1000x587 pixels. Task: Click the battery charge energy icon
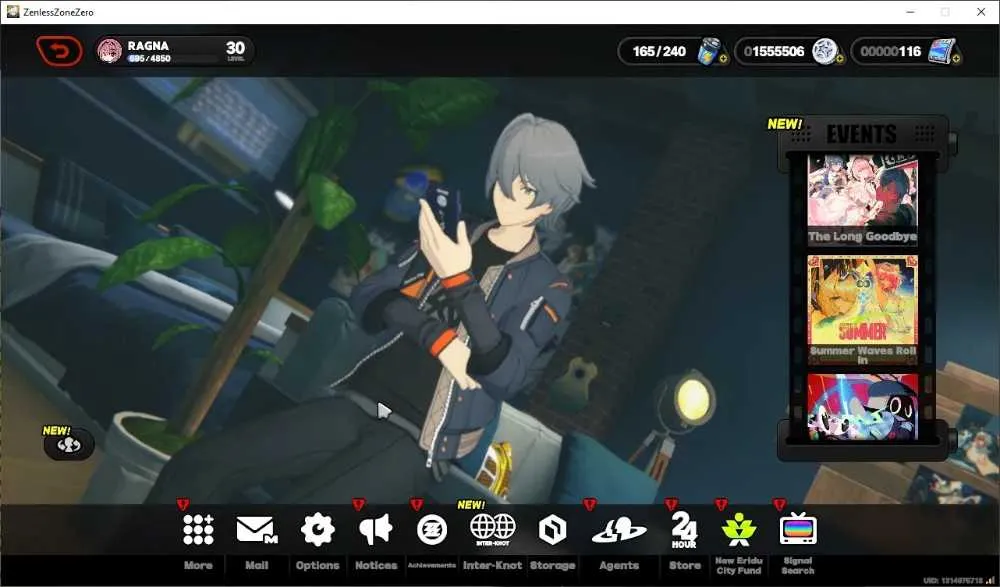709,51
